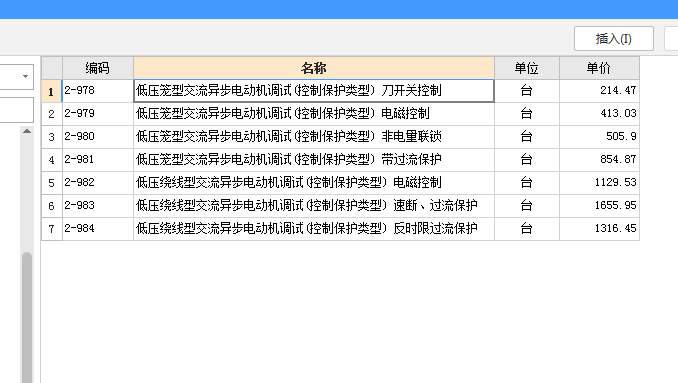
Task: Click code cell 2-979
Action: (x=98, y=114)
